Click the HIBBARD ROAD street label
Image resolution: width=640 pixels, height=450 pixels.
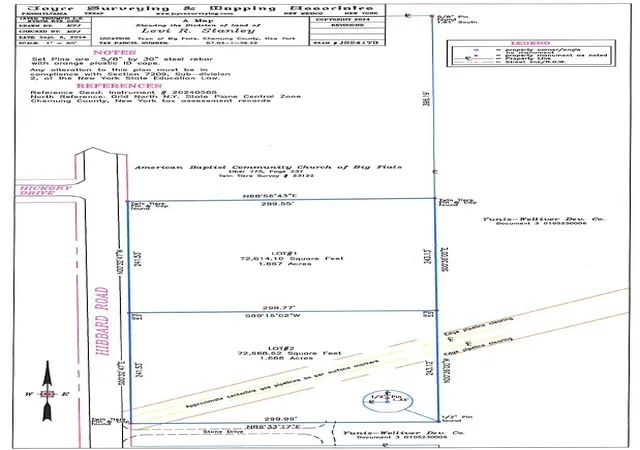[102, 321]
